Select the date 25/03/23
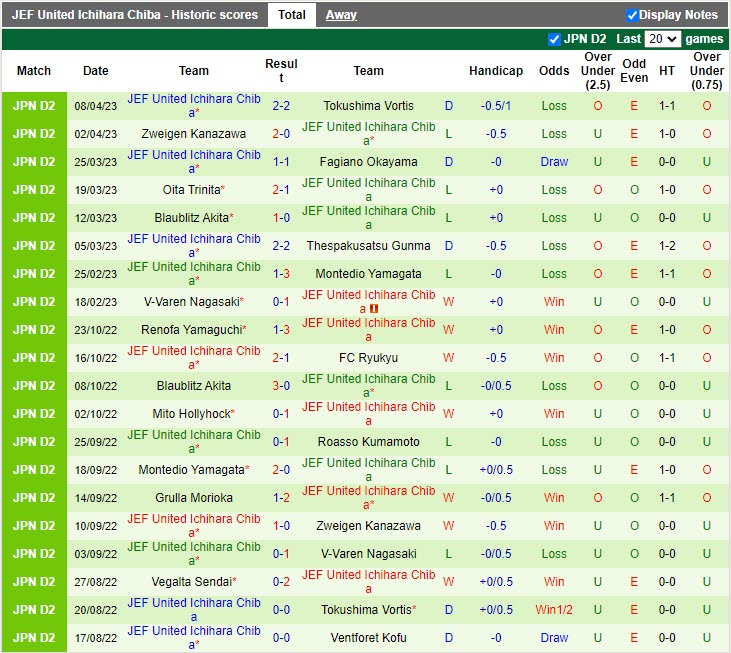The height and width of the screenshot is (653, 731). coord(96,162)
